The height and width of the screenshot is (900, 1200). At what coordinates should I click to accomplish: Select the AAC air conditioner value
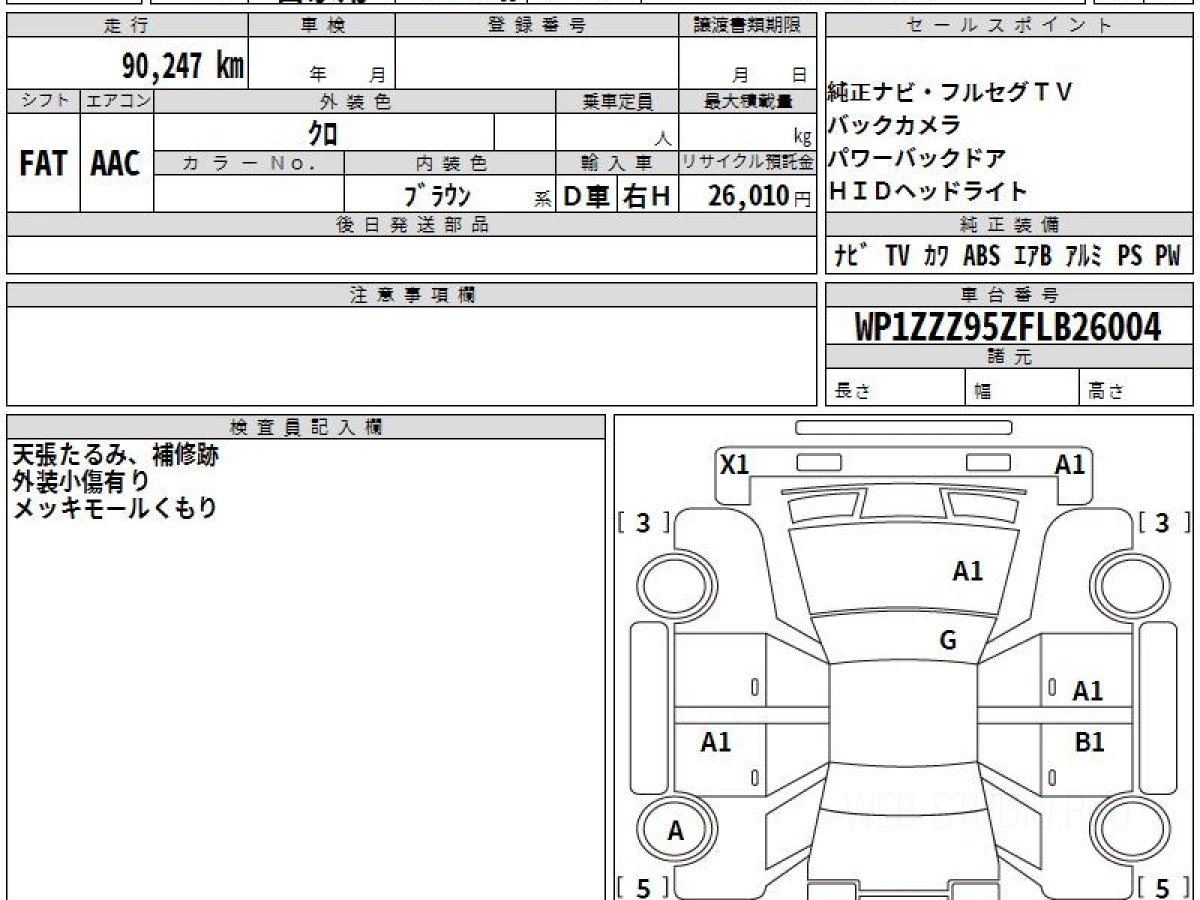(117, 163)
